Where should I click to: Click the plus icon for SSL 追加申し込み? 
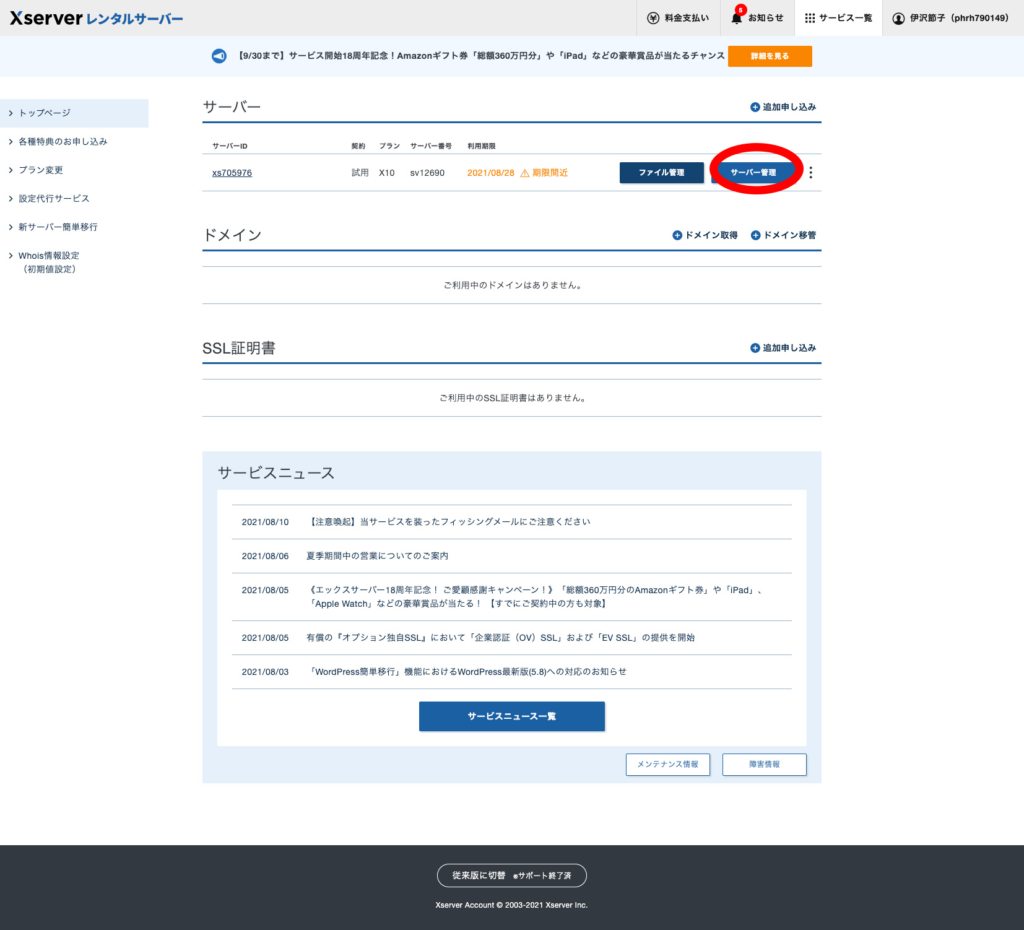755,348
